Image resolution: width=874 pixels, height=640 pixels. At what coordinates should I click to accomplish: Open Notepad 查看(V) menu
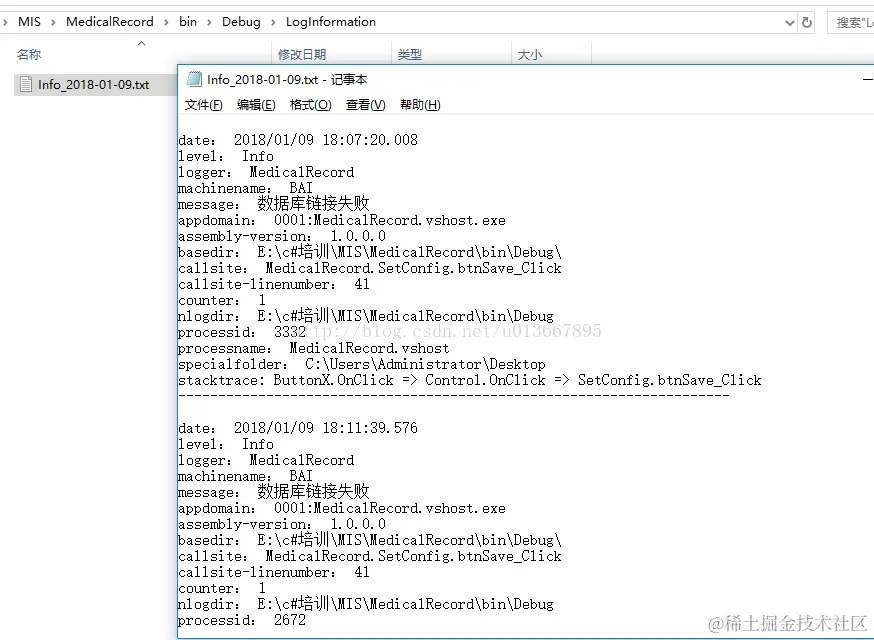click(x=365, y=105)
